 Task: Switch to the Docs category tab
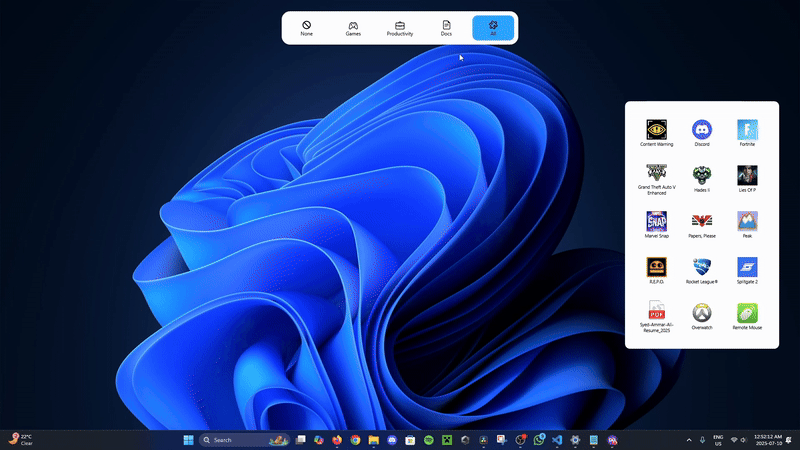tap(446, 28)
